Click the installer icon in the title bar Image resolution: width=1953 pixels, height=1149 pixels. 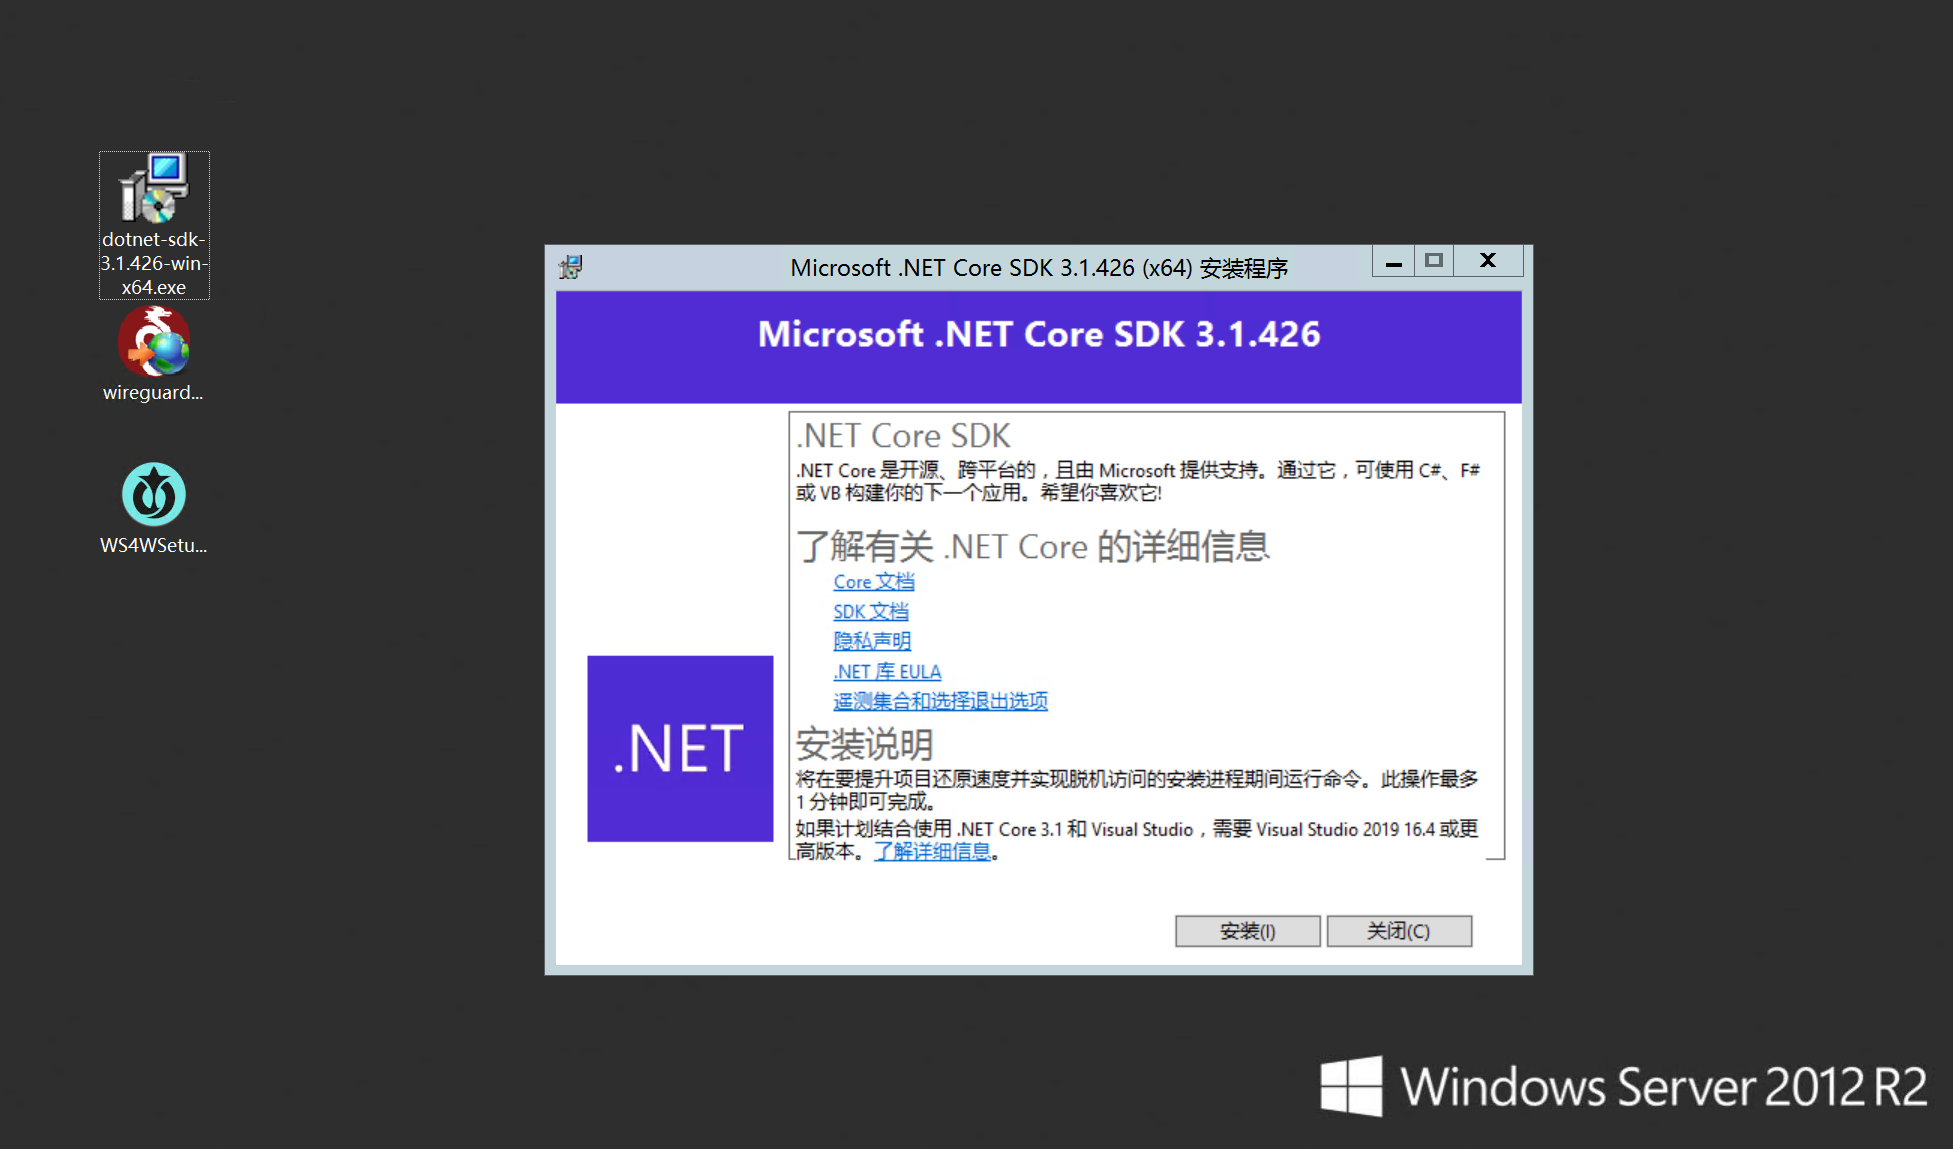(x=571, y=267)
